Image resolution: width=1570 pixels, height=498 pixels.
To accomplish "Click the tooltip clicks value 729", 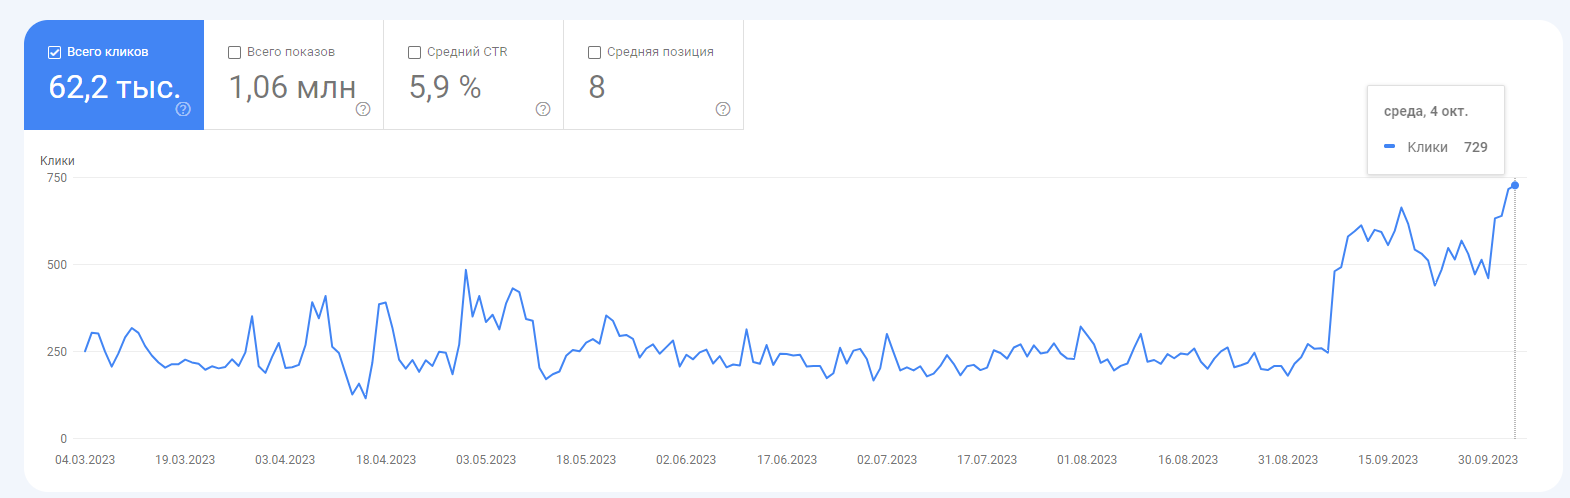I will pos(1476,147).
